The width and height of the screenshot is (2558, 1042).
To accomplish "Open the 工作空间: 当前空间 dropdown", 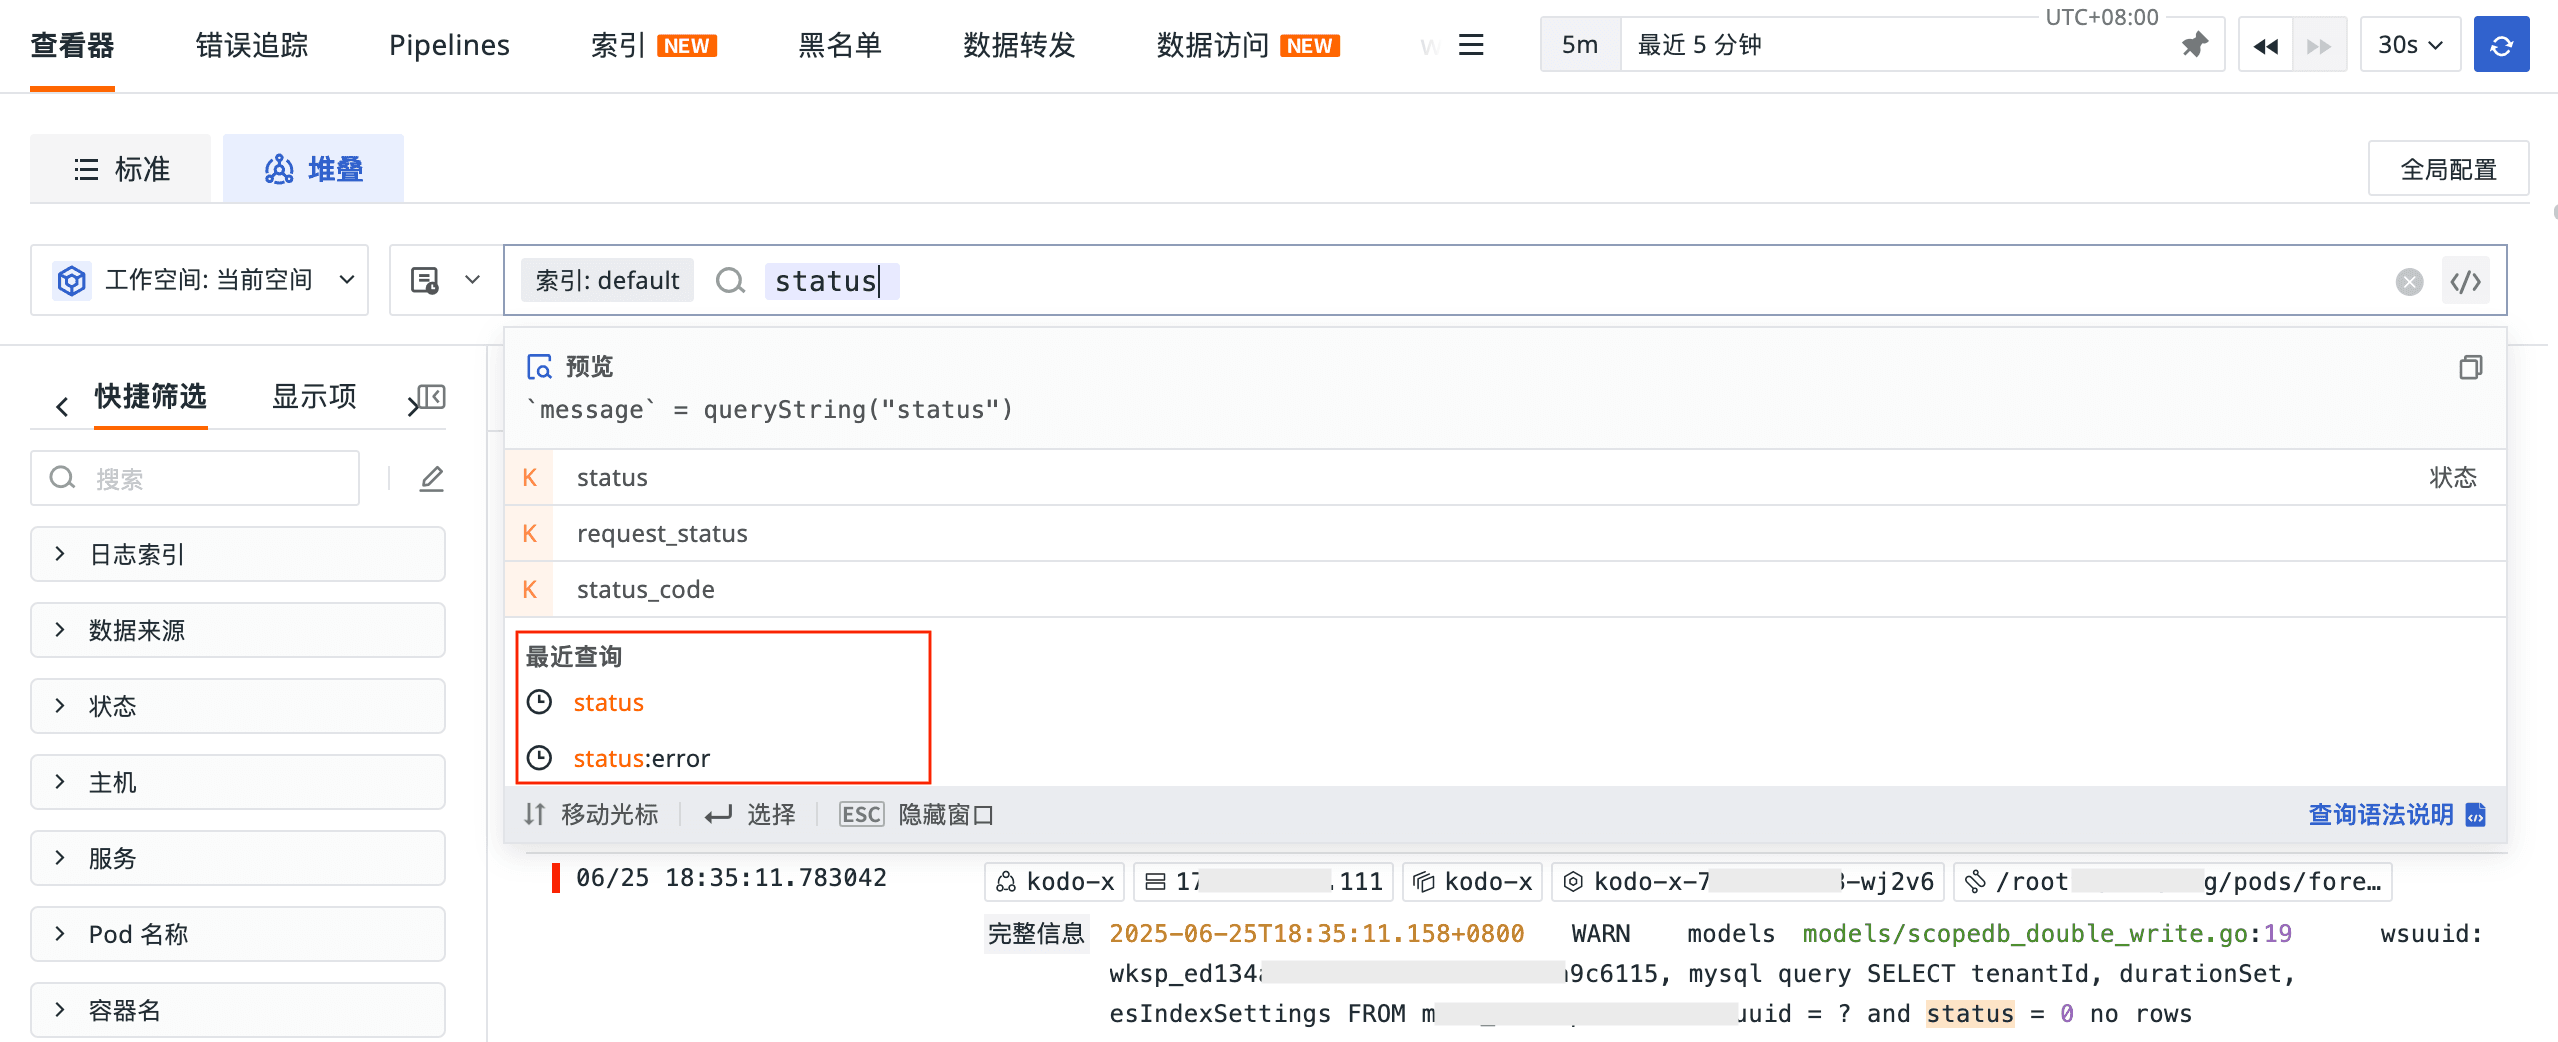I will coord(200,280).
